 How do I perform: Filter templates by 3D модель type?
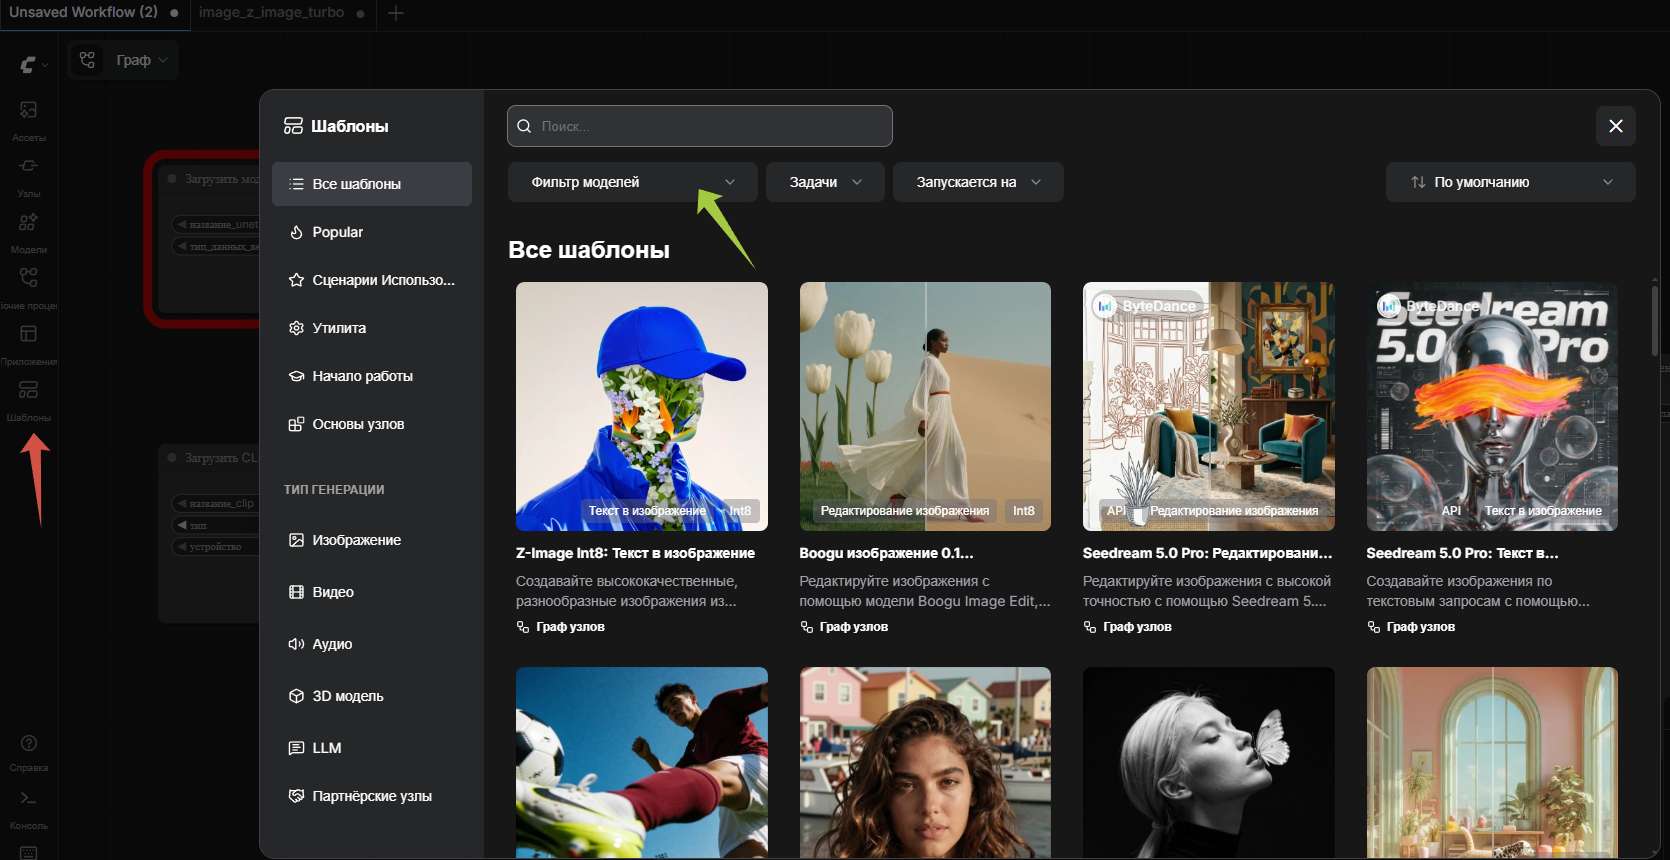[372, 696]
